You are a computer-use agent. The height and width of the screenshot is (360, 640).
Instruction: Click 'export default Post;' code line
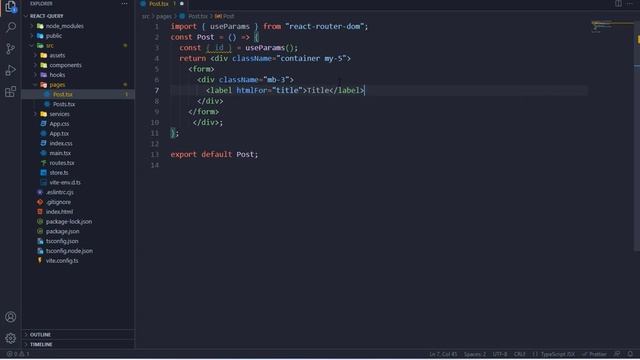pyautogui.click(x=214, y=154)
